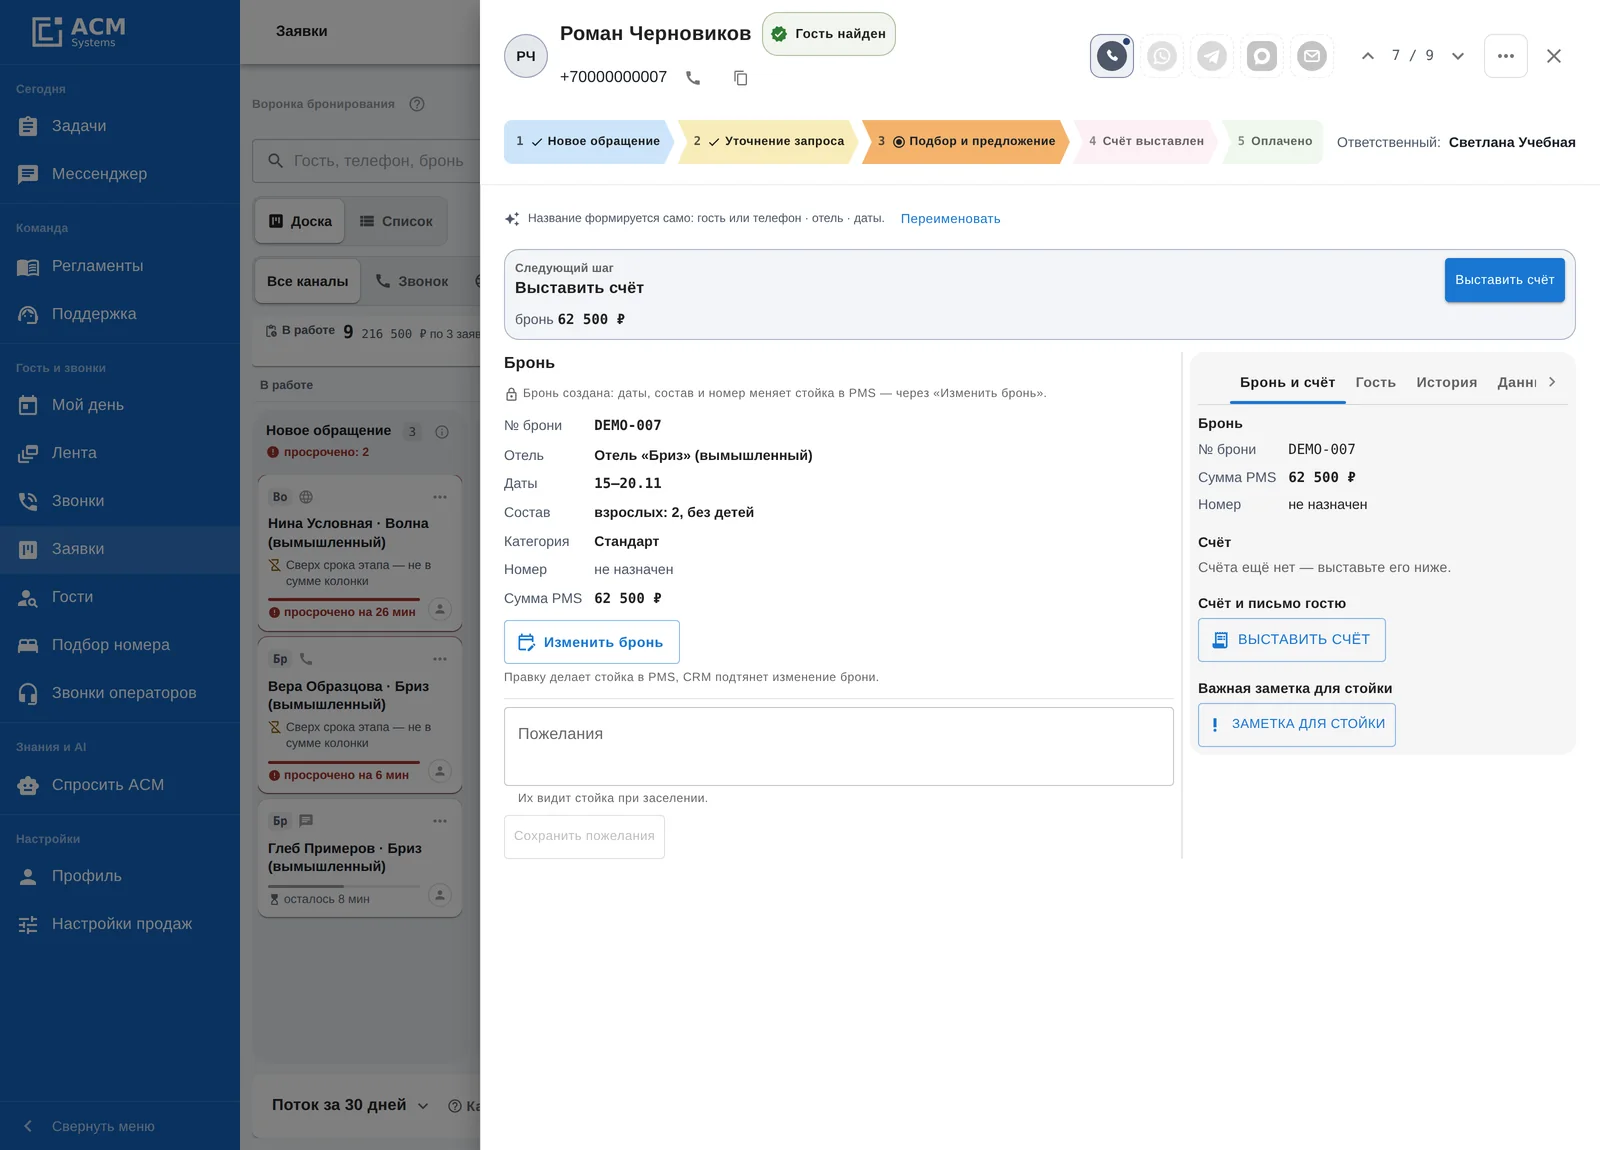Close the Роман Черновиков request panel
The image size is (1600, 1150).
(x=1554, y=56)
